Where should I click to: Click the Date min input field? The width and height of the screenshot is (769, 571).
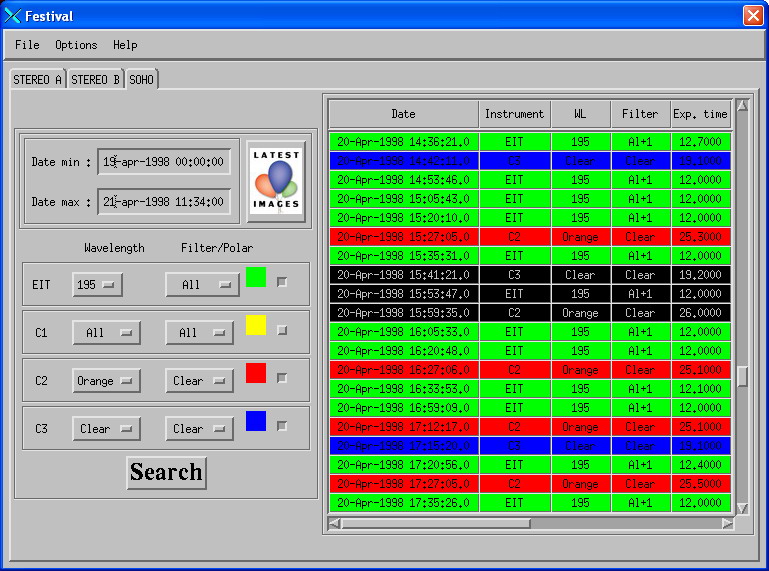[164, 161]
